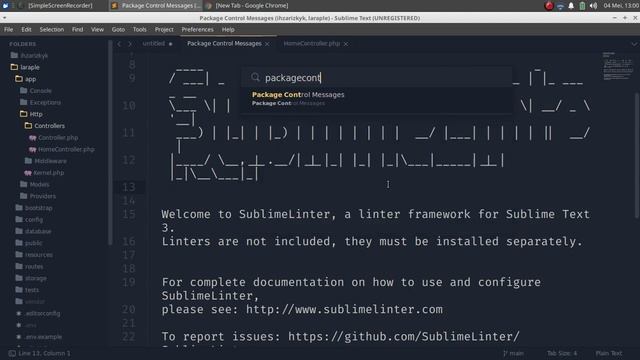The image size is (640, 360).
Task: Switch to the HomeController.php tab
Action: coord(311,43)
